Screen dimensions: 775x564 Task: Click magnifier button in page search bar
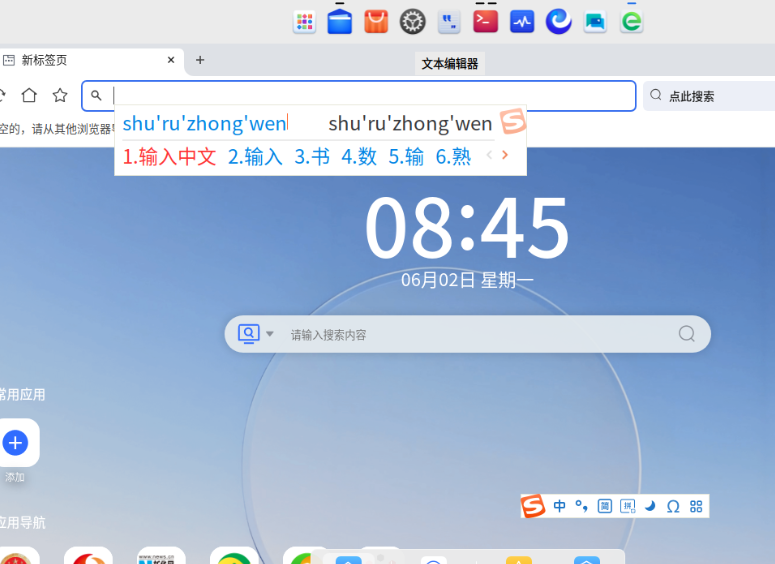pyautogui.click(x=687, y=334)
